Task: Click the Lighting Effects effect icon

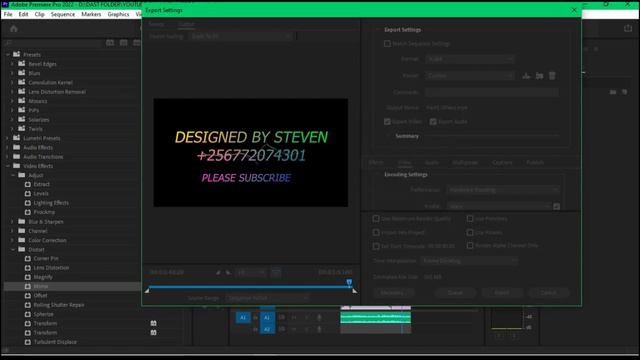Action: pyautogui.click(x=28, y=203)
